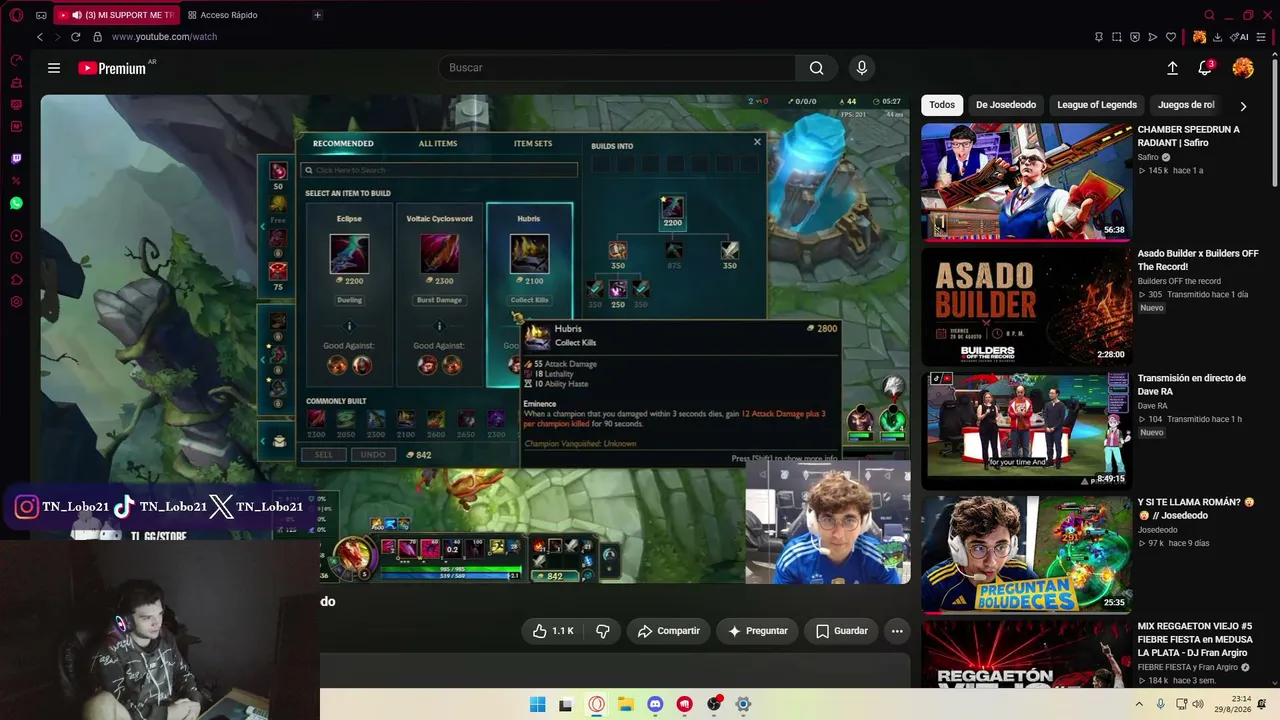
Task: Click the browser pin icon in address bar
Action: (x=1099, y=37)
